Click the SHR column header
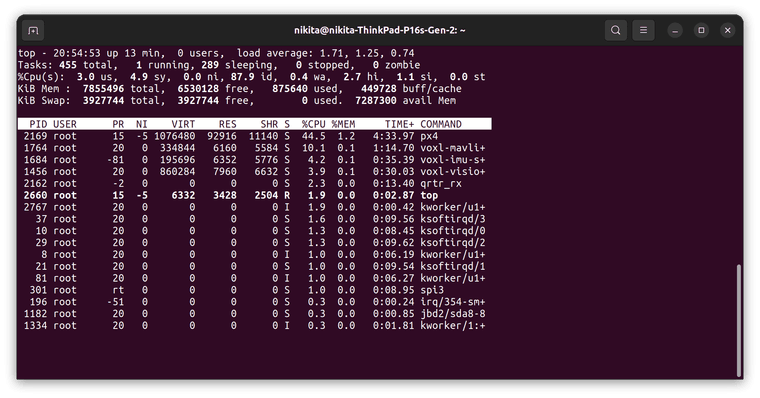The image size is (760, 398). (269, 124)
